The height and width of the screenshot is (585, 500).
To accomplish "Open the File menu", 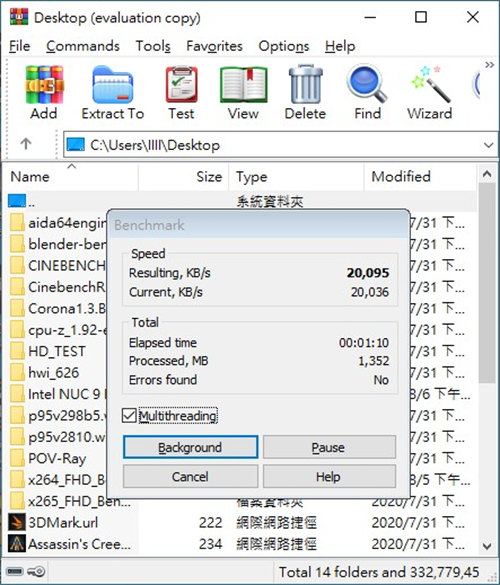I will pos(19,46).
